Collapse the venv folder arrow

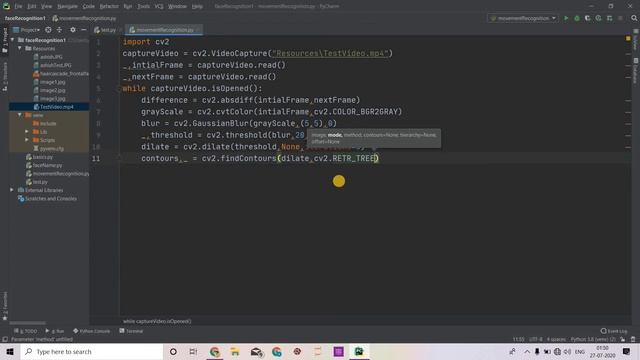coord(20,115)
